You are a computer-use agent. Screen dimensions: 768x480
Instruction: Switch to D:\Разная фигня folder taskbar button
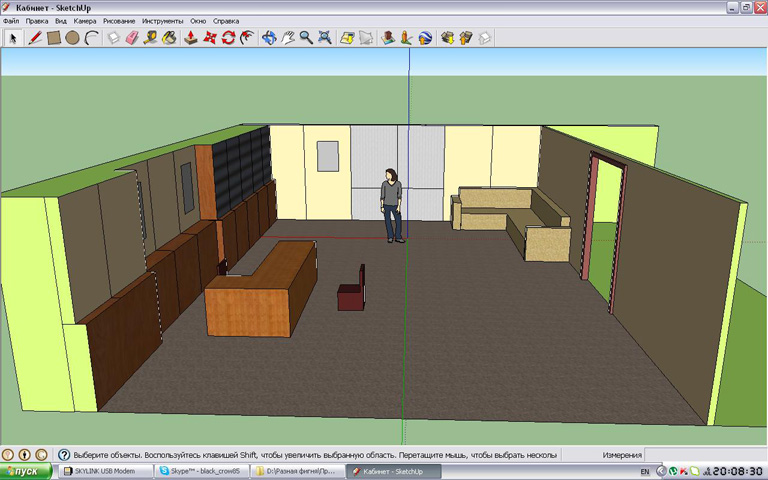coord(297,471)
